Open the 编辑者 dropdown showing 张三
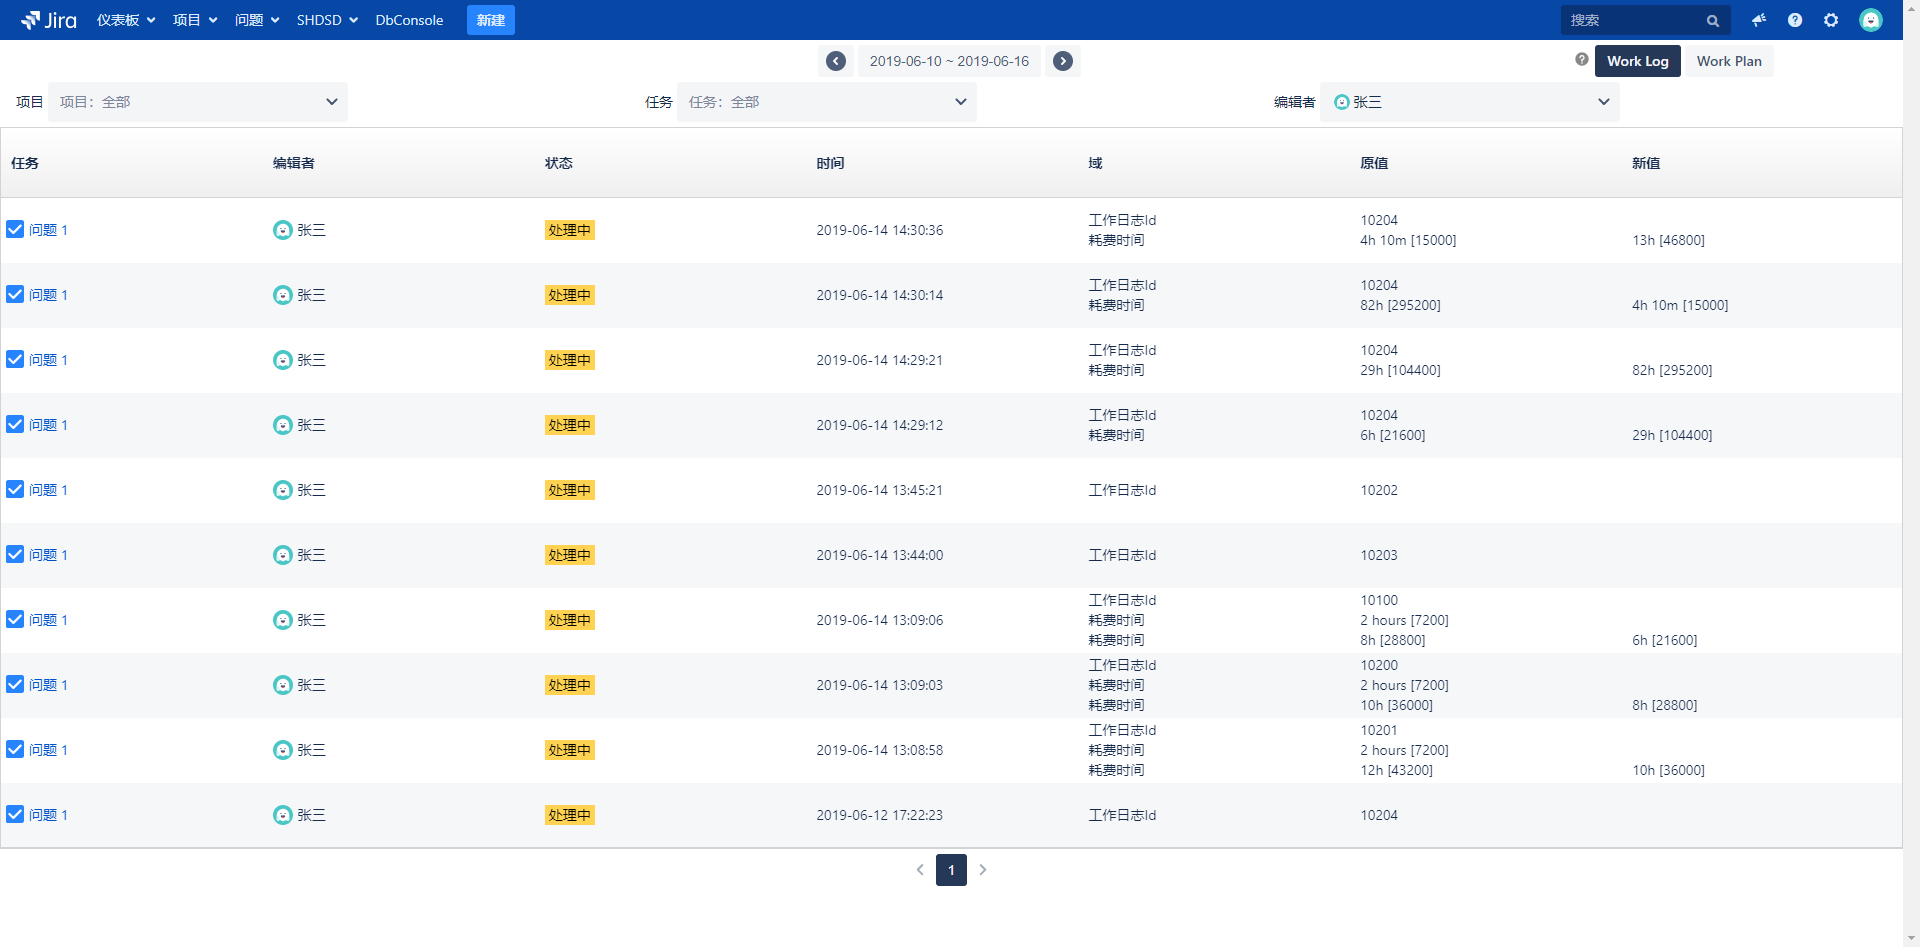 coord(1469,102)
